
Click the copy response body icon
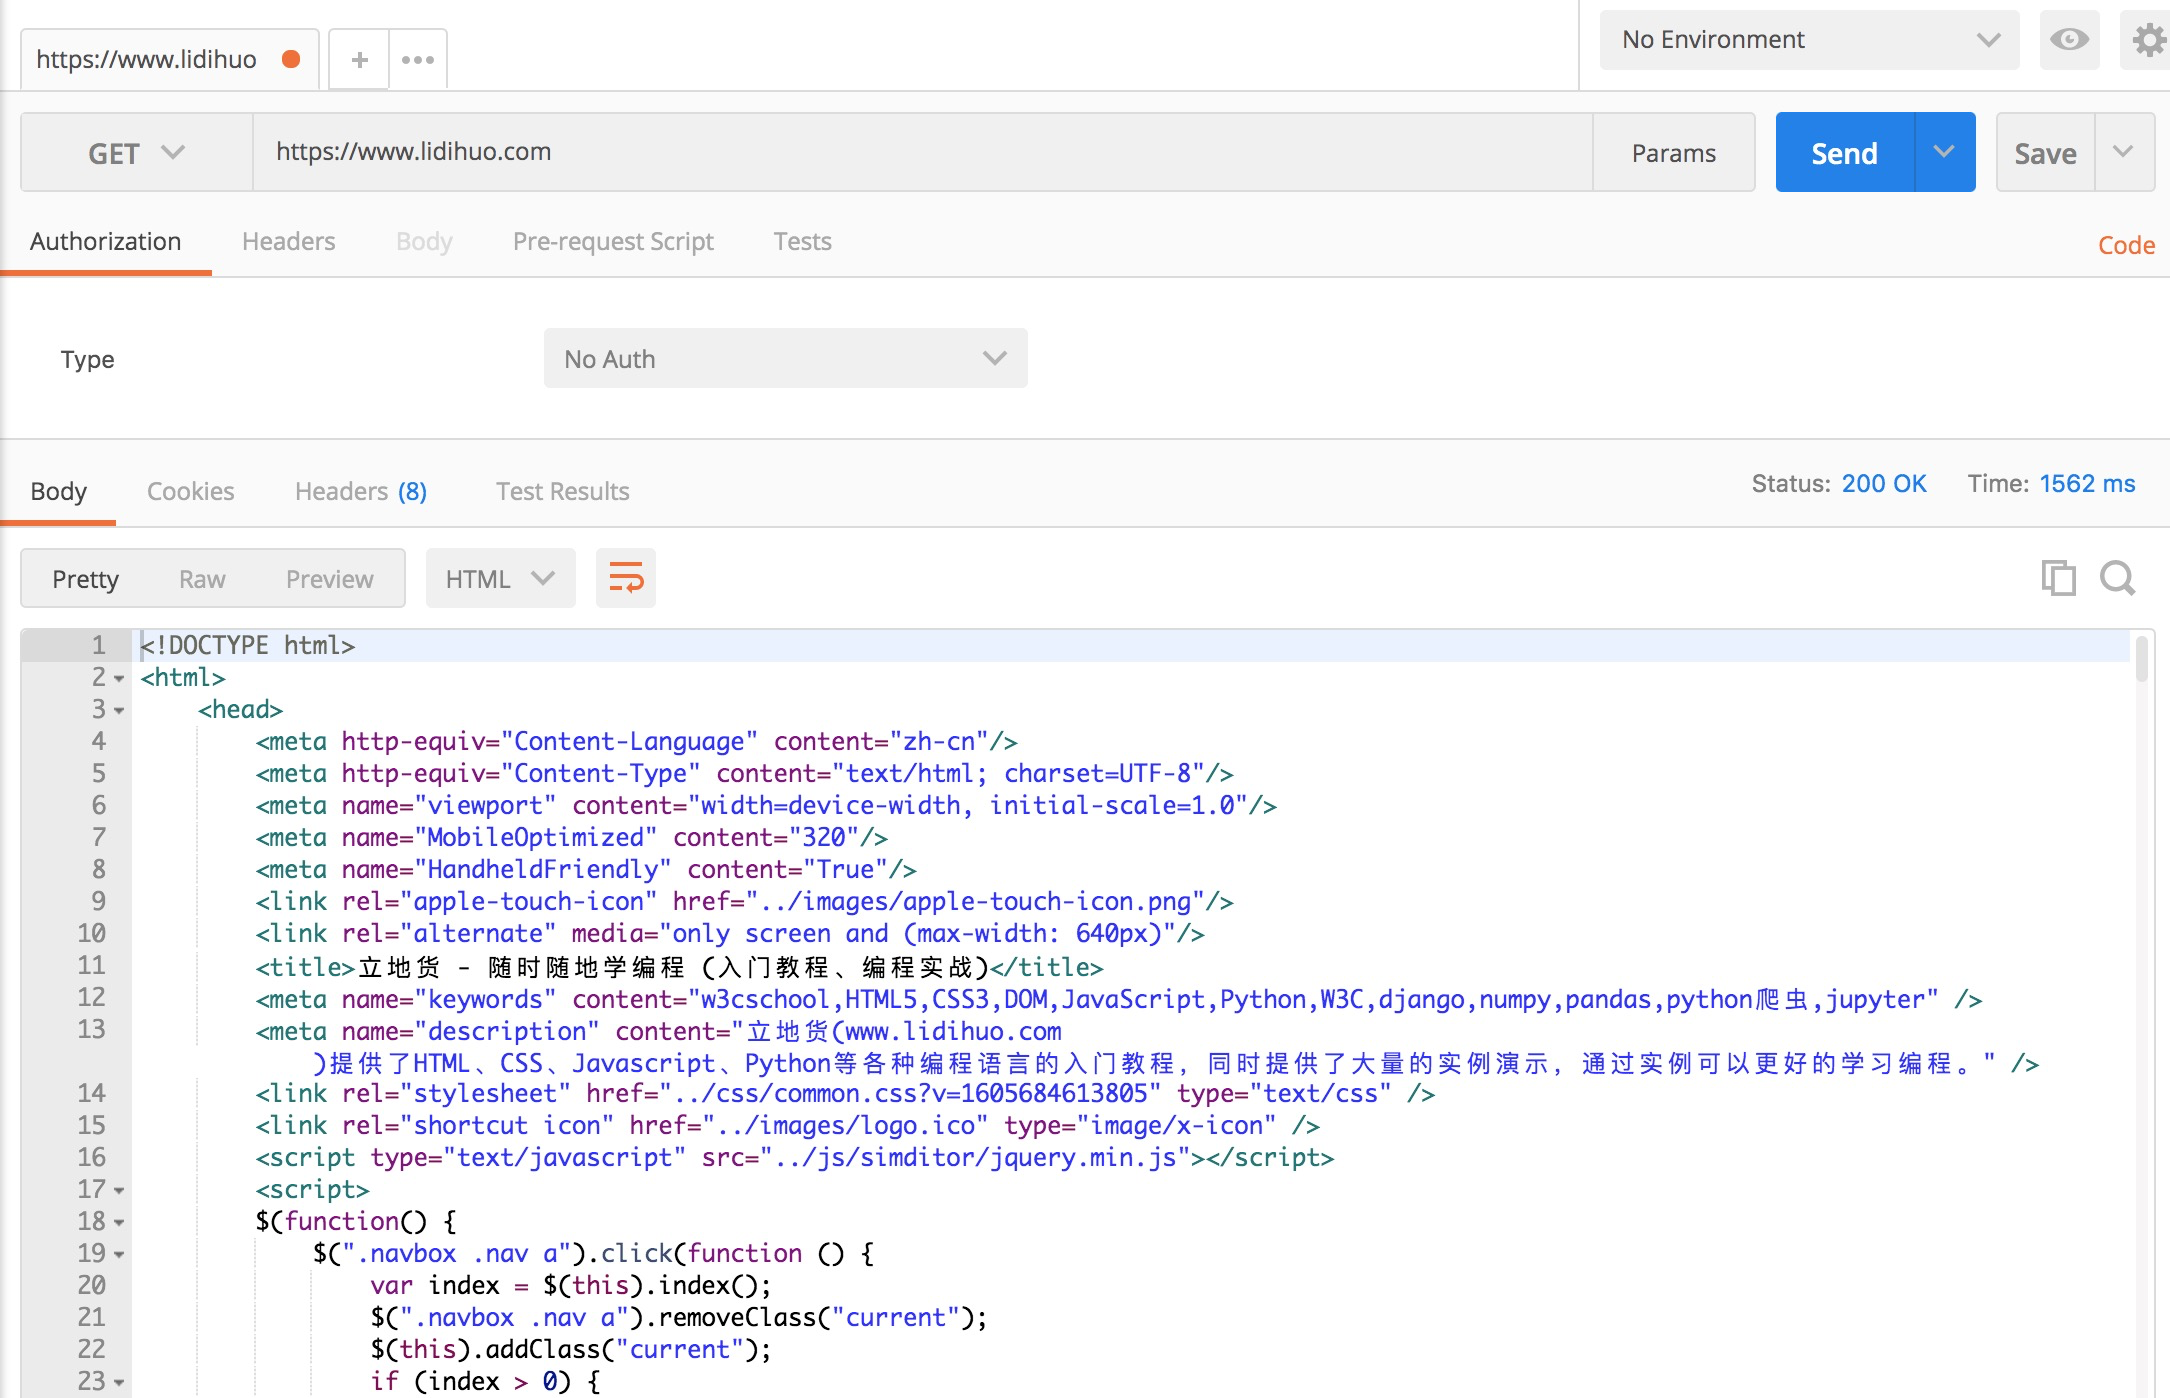2058,577
